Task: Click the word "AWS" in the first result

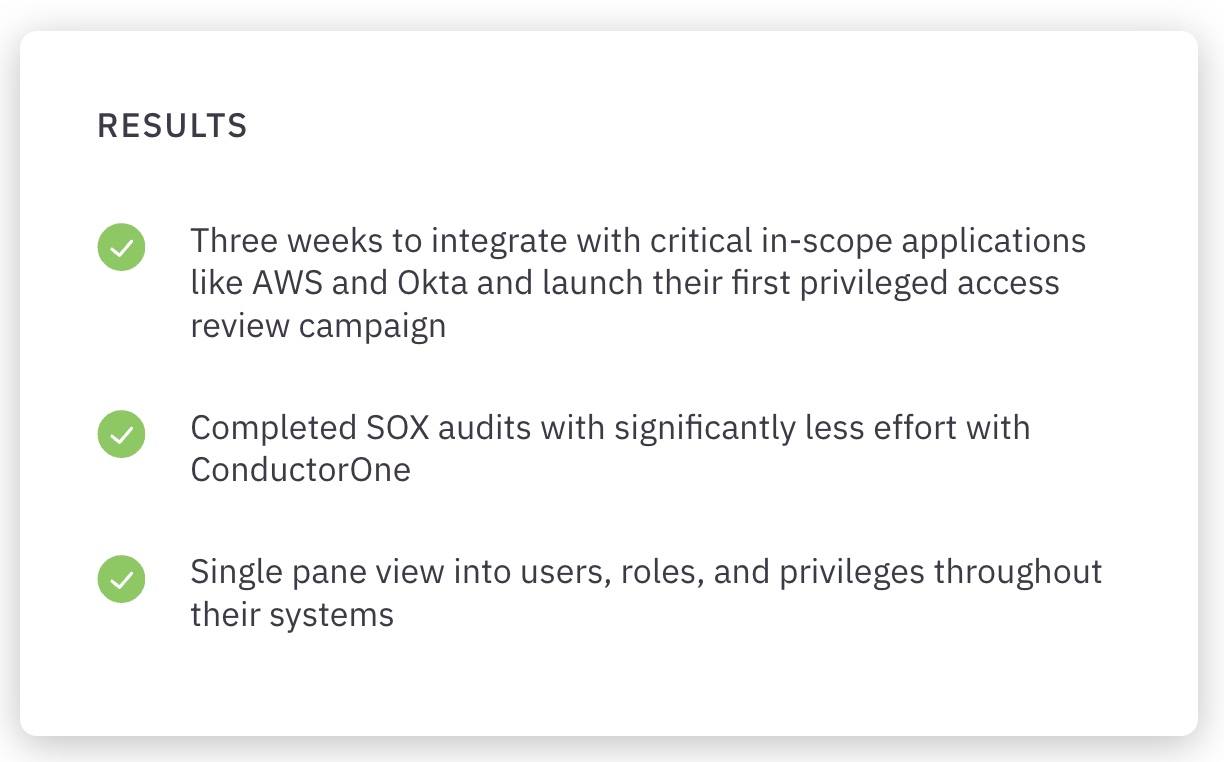Action: 290,283
